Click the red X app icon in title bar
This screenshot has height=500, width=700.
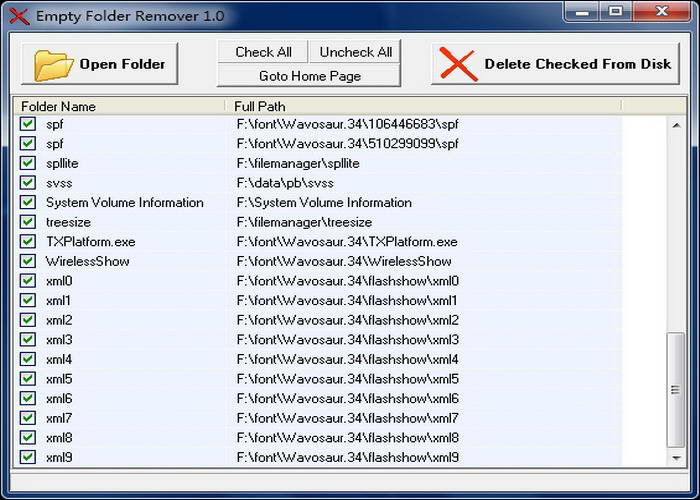[19, 16]
